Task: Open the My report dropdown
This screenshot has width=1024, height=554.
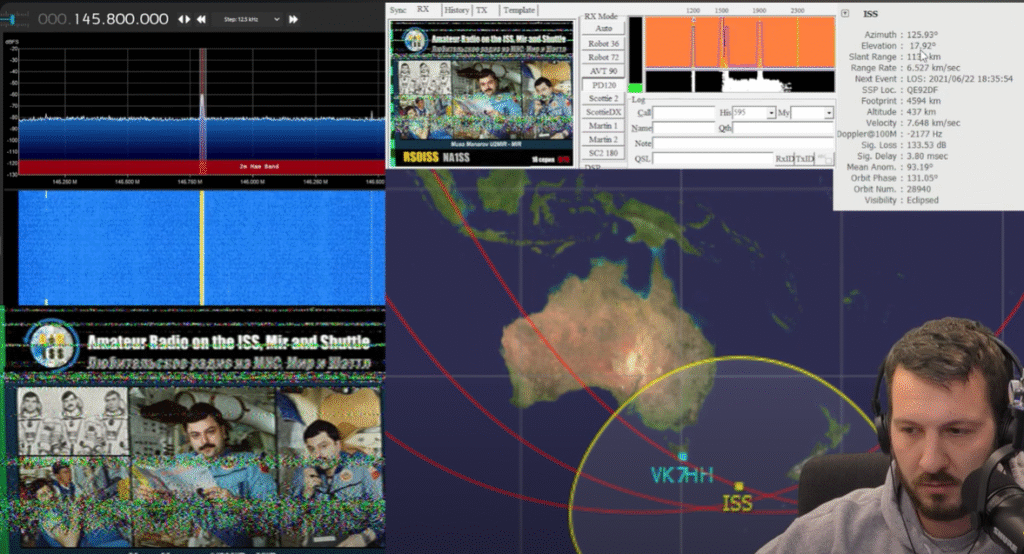Action: point(829,113)
